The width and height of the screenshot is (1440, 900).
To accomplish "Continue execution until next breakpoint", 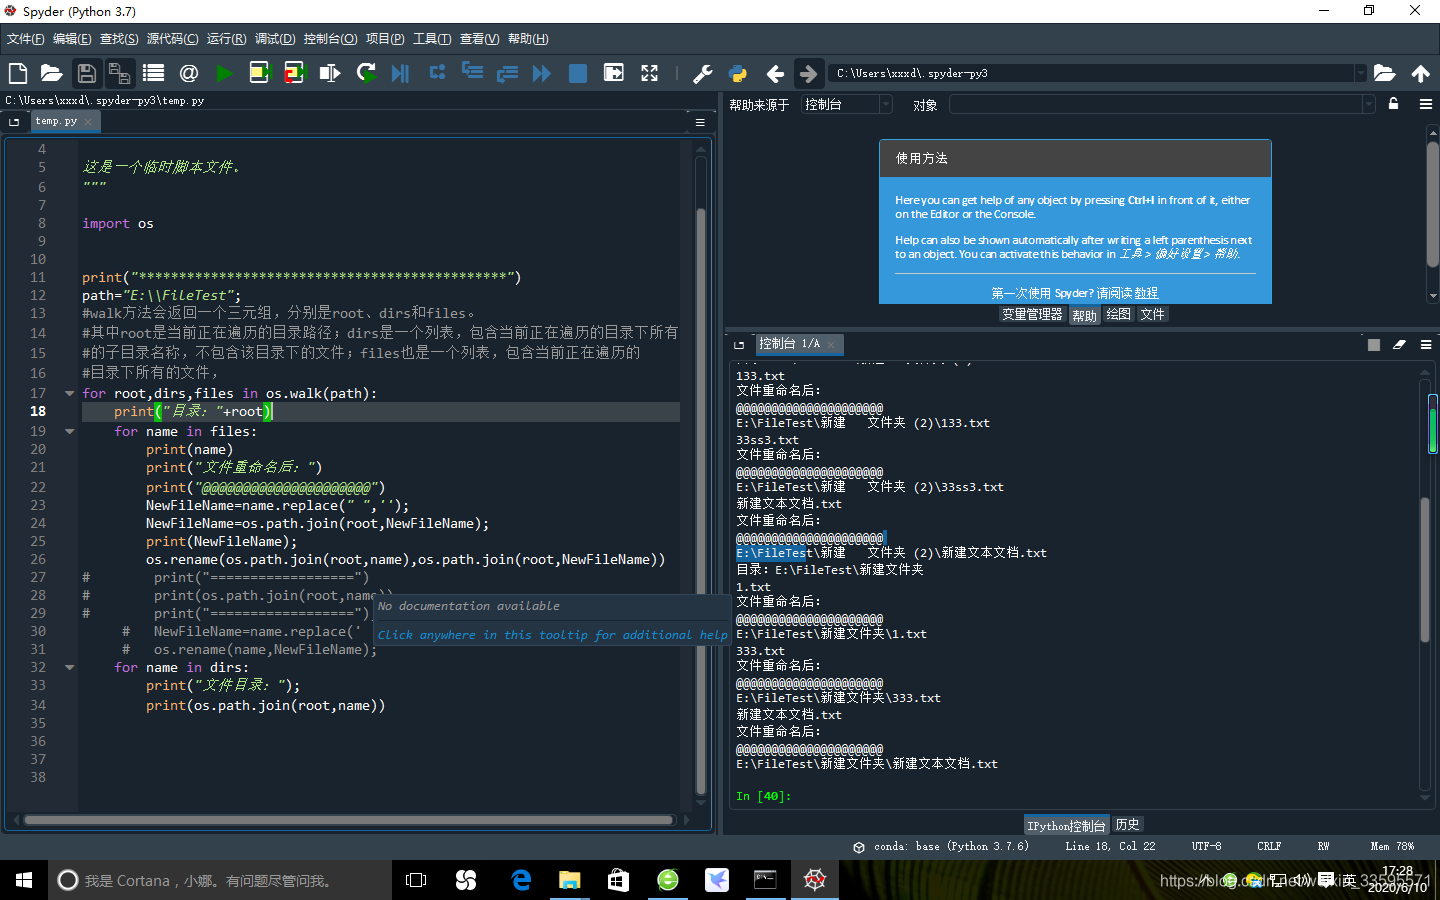I will [541, 73].
